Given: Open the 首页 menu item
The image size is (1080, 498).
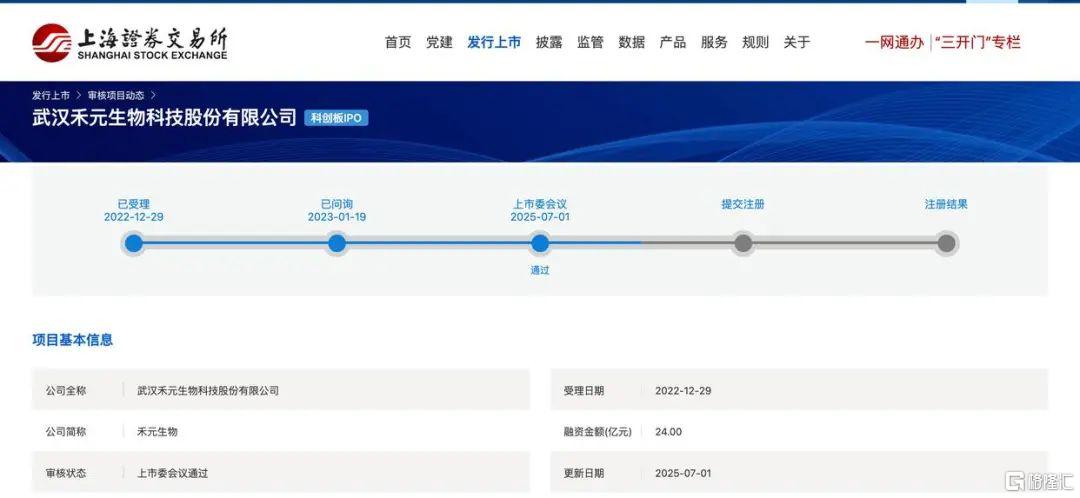Looking at the screenshot, I should click(x=397, y=42).
